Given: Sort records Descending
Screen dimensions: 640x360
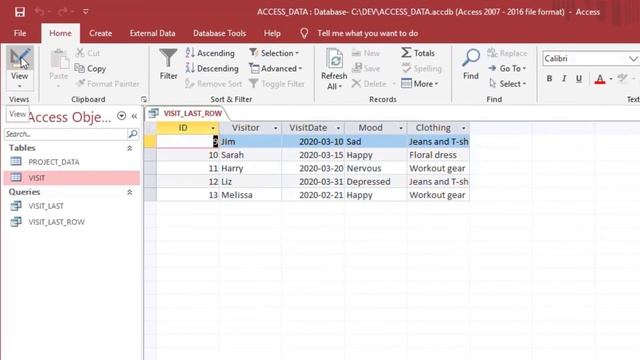Looking at the screenshot, I should point(212,69).
